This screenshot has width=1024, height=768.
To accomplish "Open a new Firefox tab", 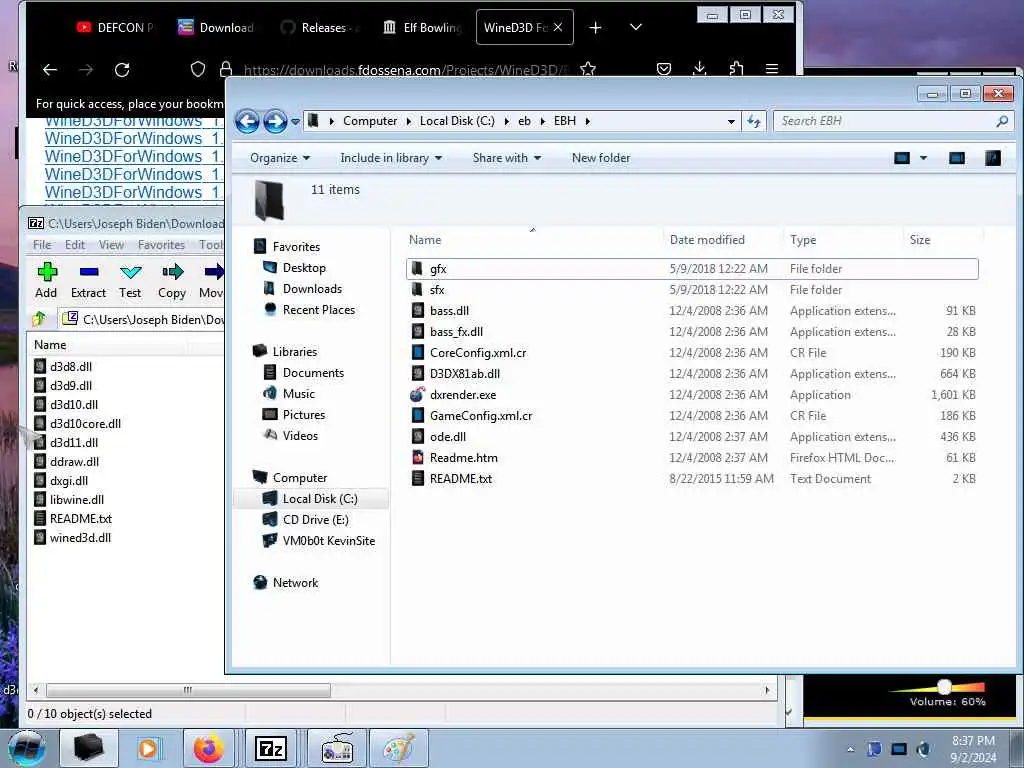I will (595, 27).
